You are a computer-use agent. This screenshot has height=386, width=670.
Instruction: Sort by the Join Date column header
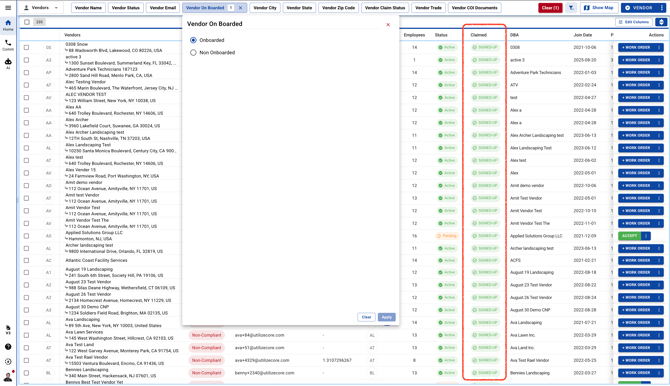point(583,35)
